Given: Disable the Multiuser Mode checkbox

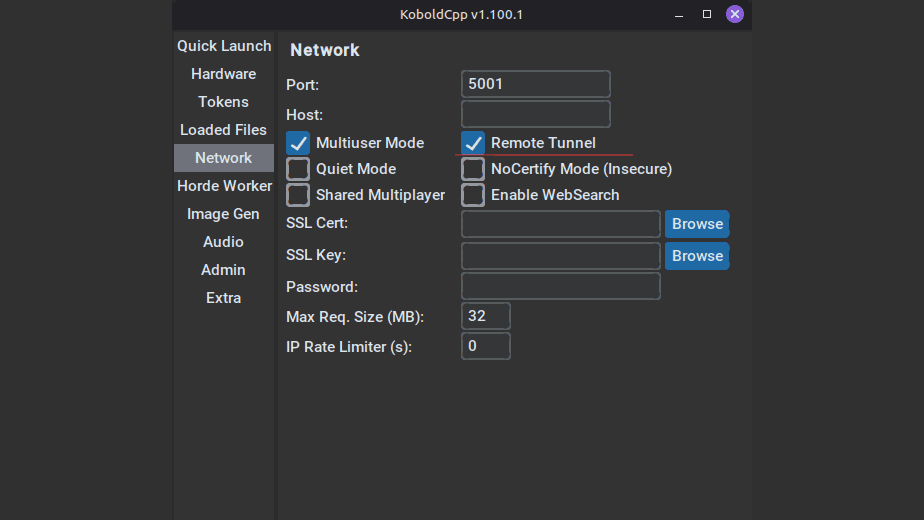Looking at the screenshot, I should [299, 143].
